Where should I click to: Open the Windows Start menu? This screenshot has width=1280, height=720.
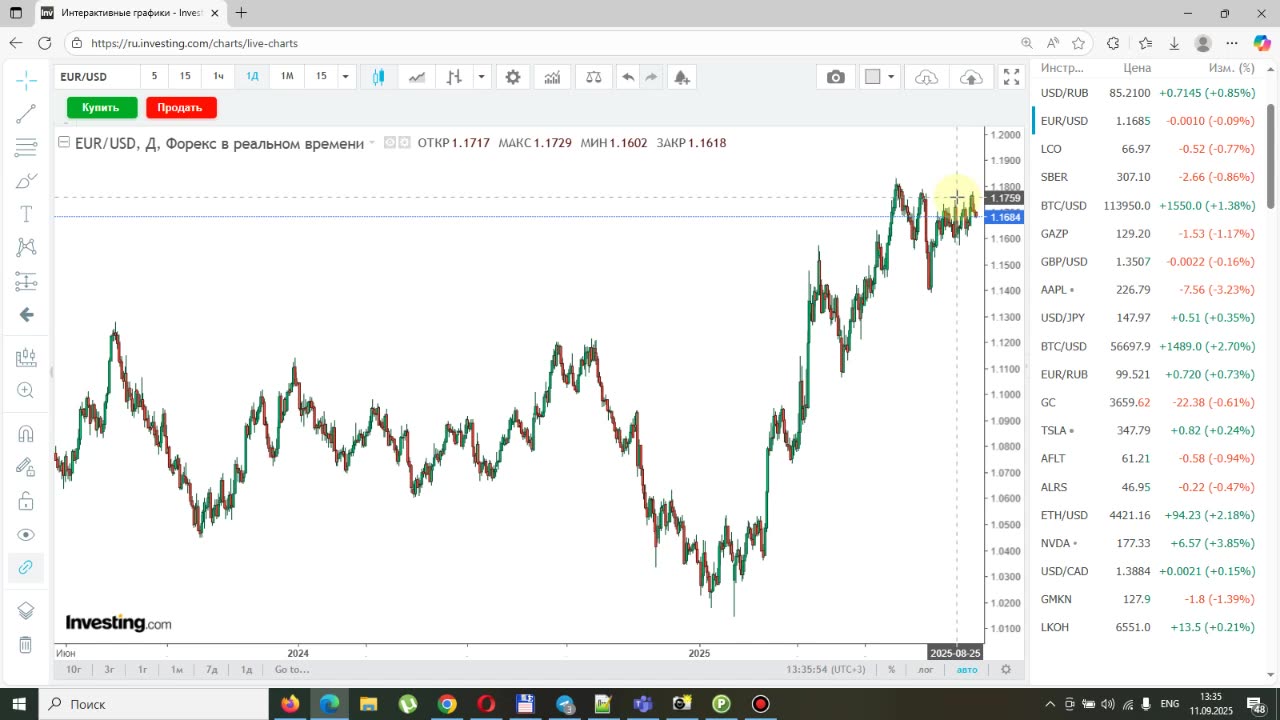(x=19, y=704)
